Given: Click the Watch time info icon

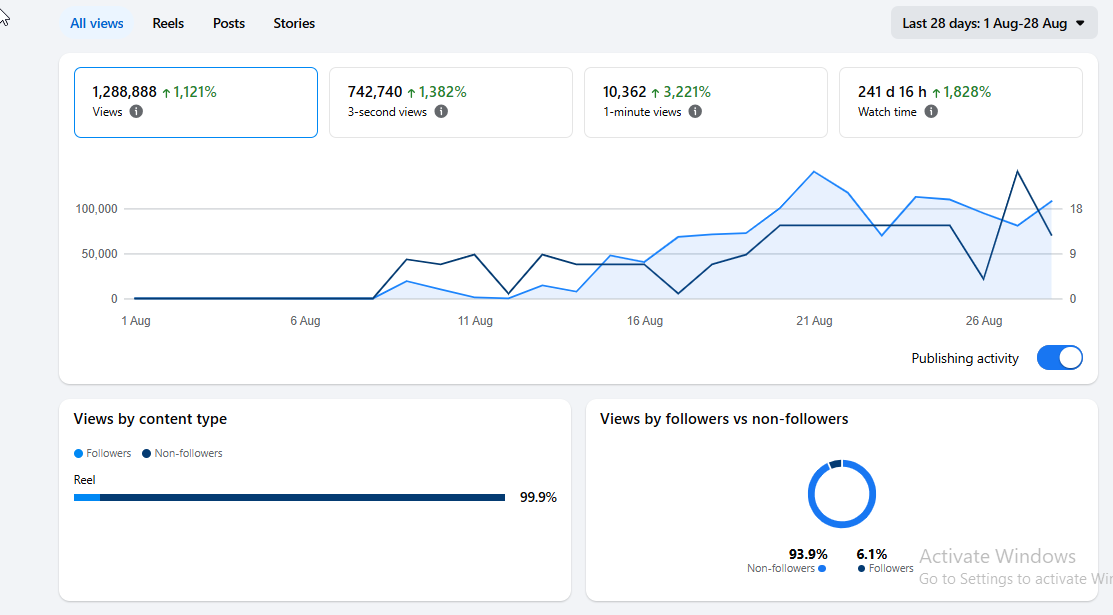Looking at the screenshot, I should click(x=931, y=111).
